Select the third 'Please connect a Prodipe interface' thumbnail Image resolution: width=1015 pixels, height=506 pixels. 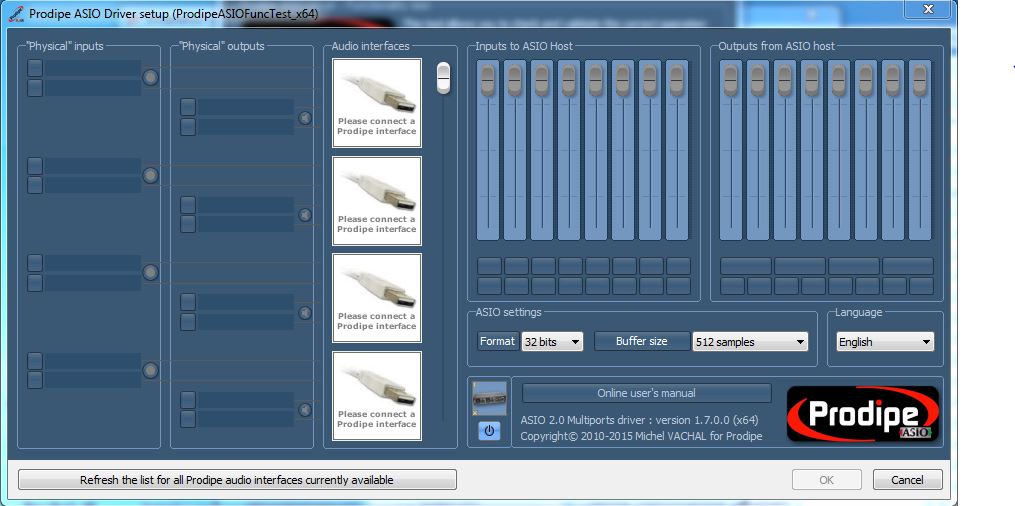pos(377,298)
